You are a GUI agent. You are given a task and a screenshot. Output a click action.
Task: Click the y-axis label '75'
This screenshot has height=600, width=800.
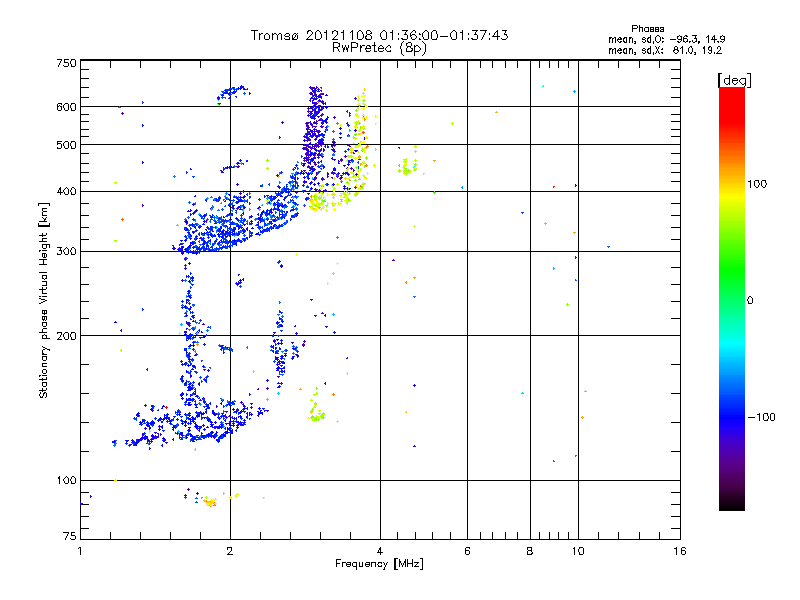[70, 536]
